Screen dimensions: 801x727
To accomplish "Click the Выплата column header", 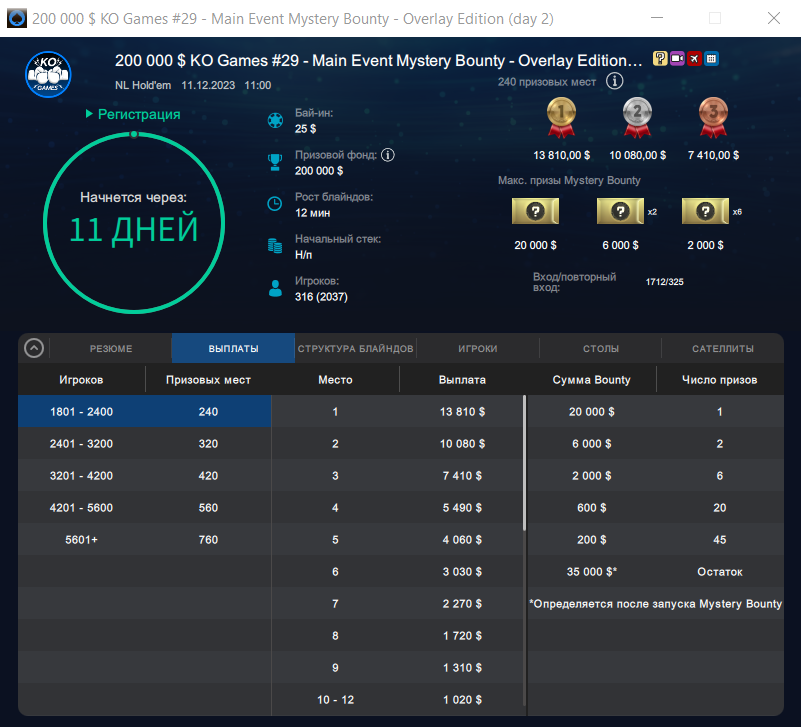I will [462, 380].
